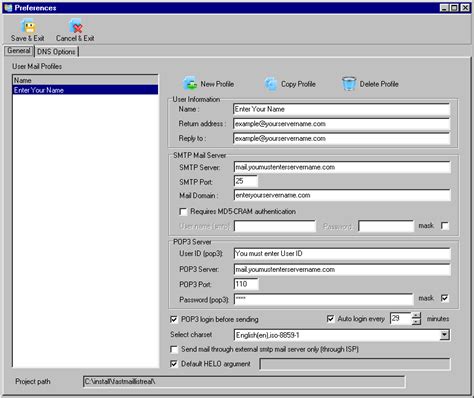The image size is (474, 398).
Task: Click the Save & Exit icon
Action: 29,27
